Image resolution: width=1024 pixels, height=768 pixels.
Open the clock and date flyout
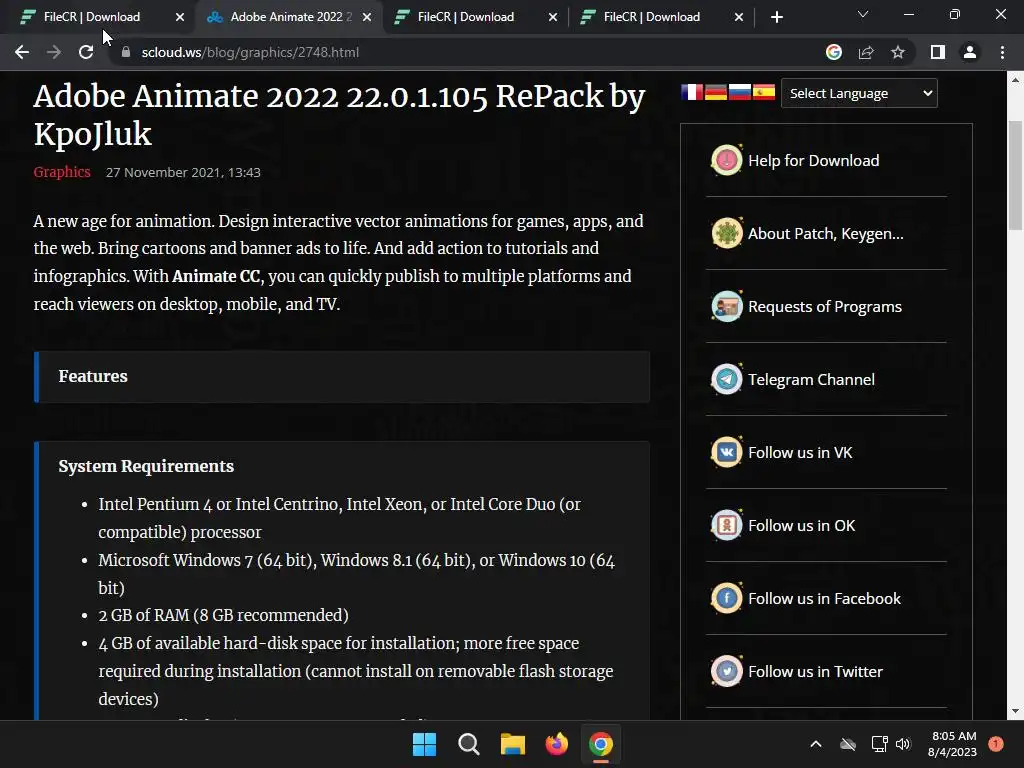pyautogui.click(x=952, y=744)
